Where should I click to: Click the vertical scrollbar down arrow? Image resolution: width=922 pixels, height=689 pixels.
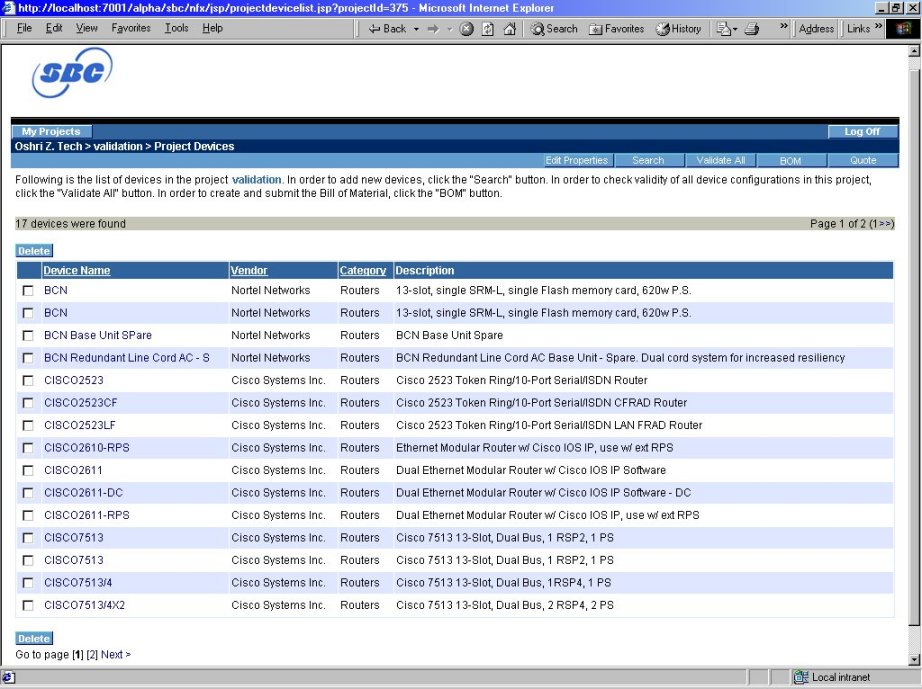click(x=913, y=659)
